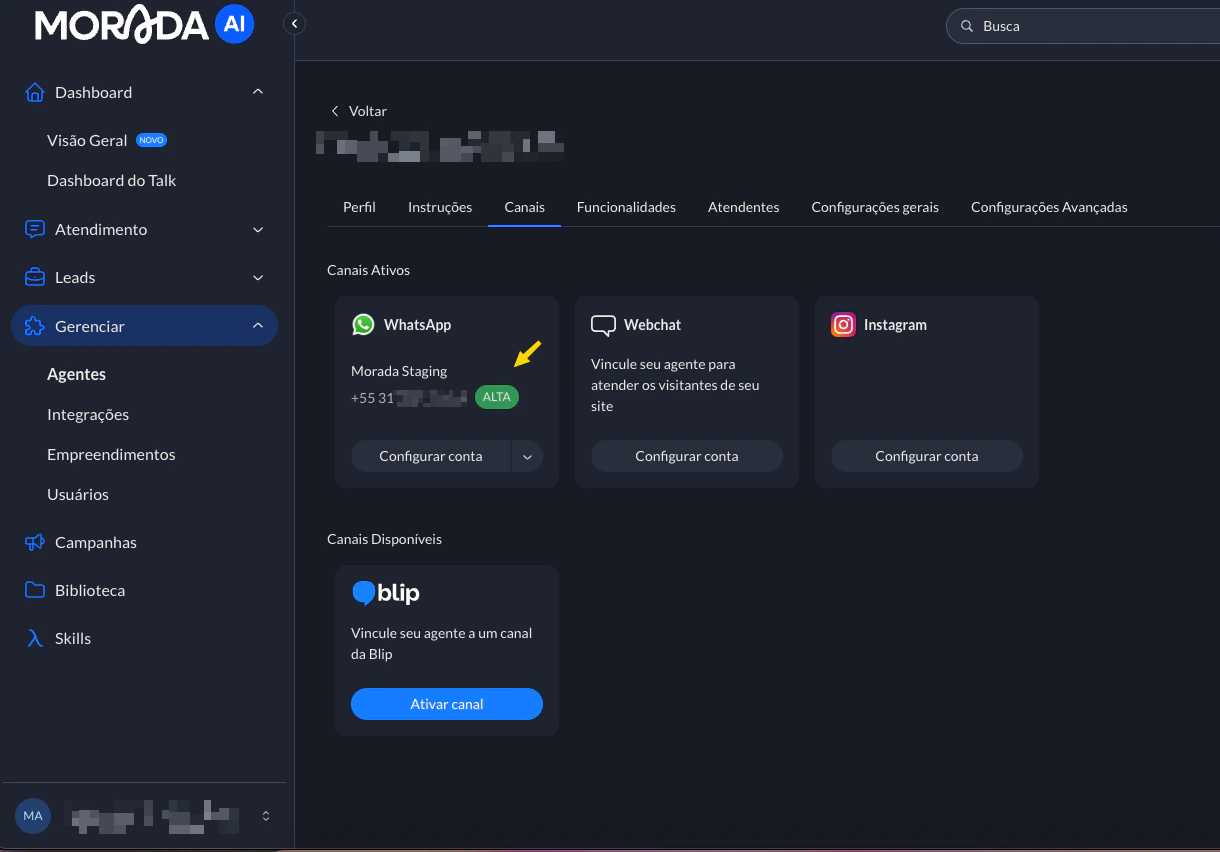Open the Perfil tab
The width and height of the screenshot is (1220, 852).
[x=359, y=207]
